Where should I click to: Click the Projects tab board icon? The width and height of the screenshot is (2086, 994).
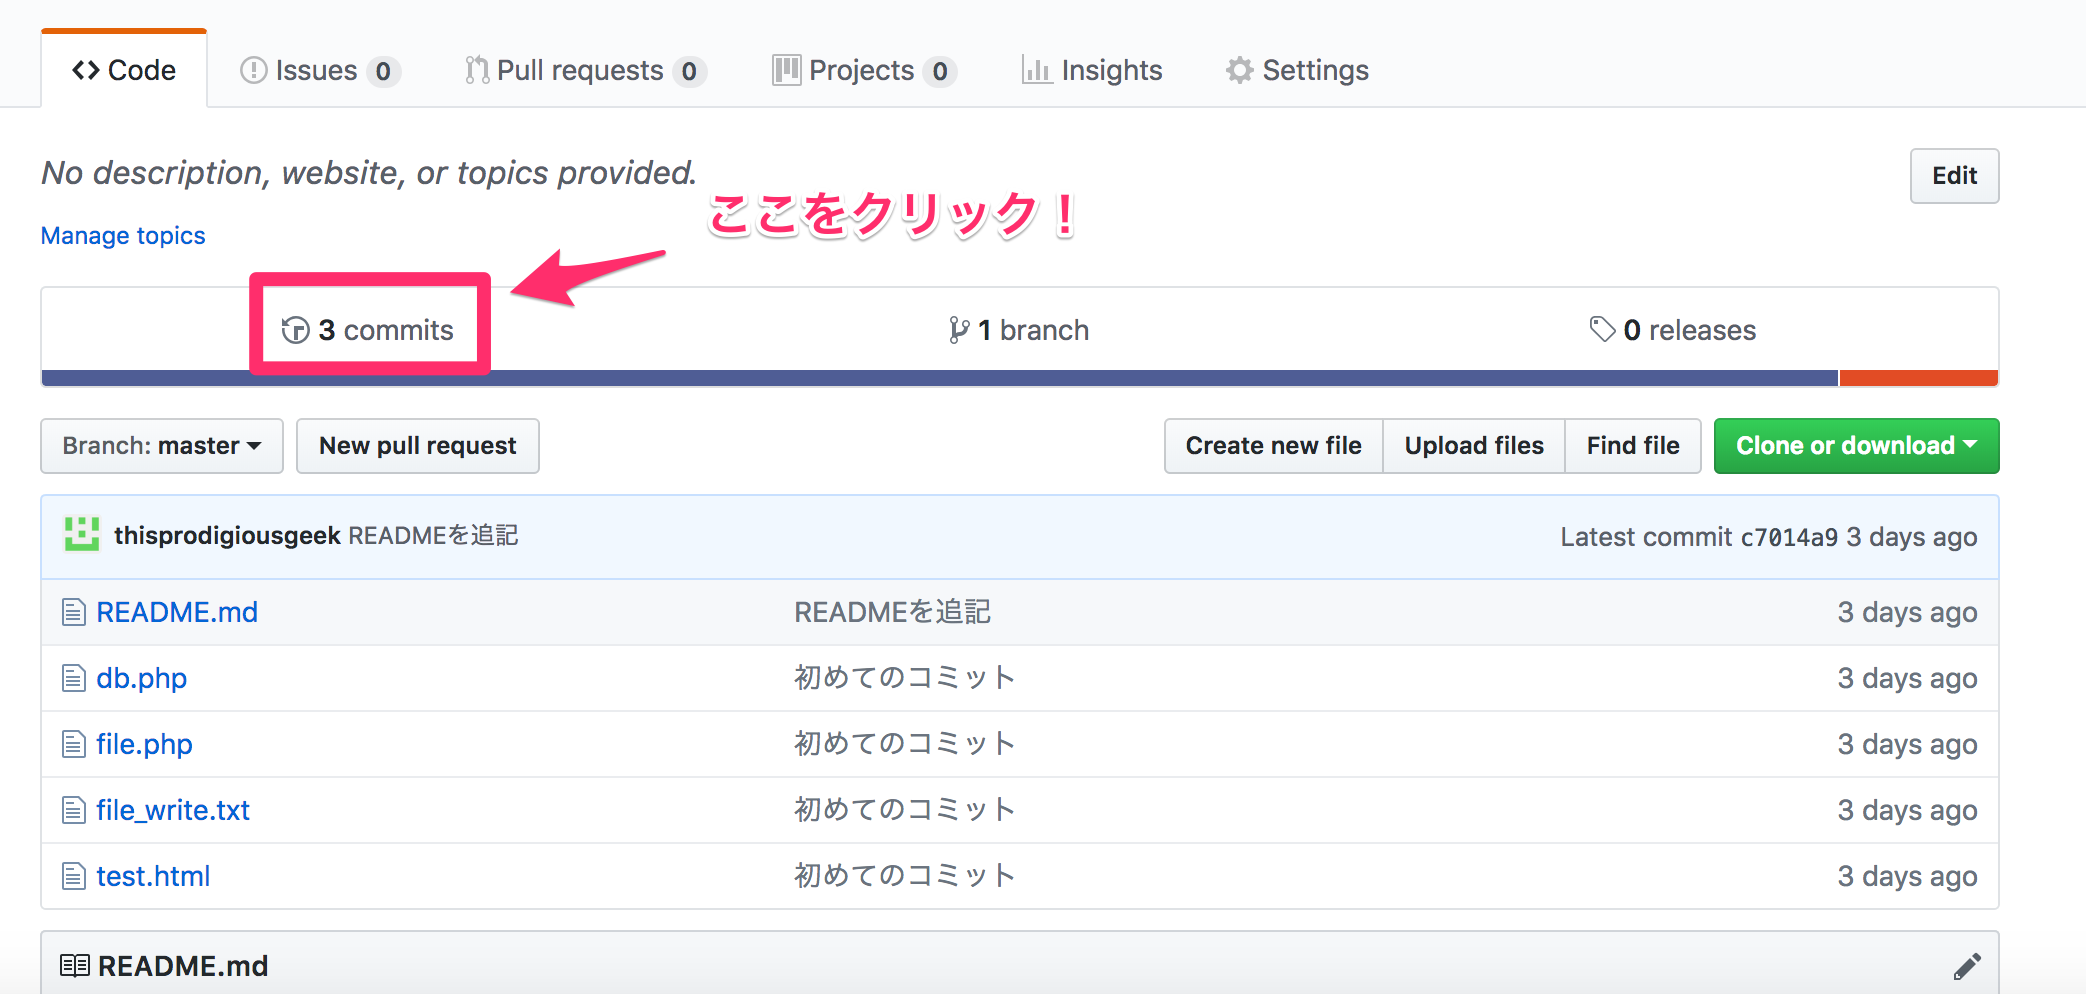tap(786, 70)
